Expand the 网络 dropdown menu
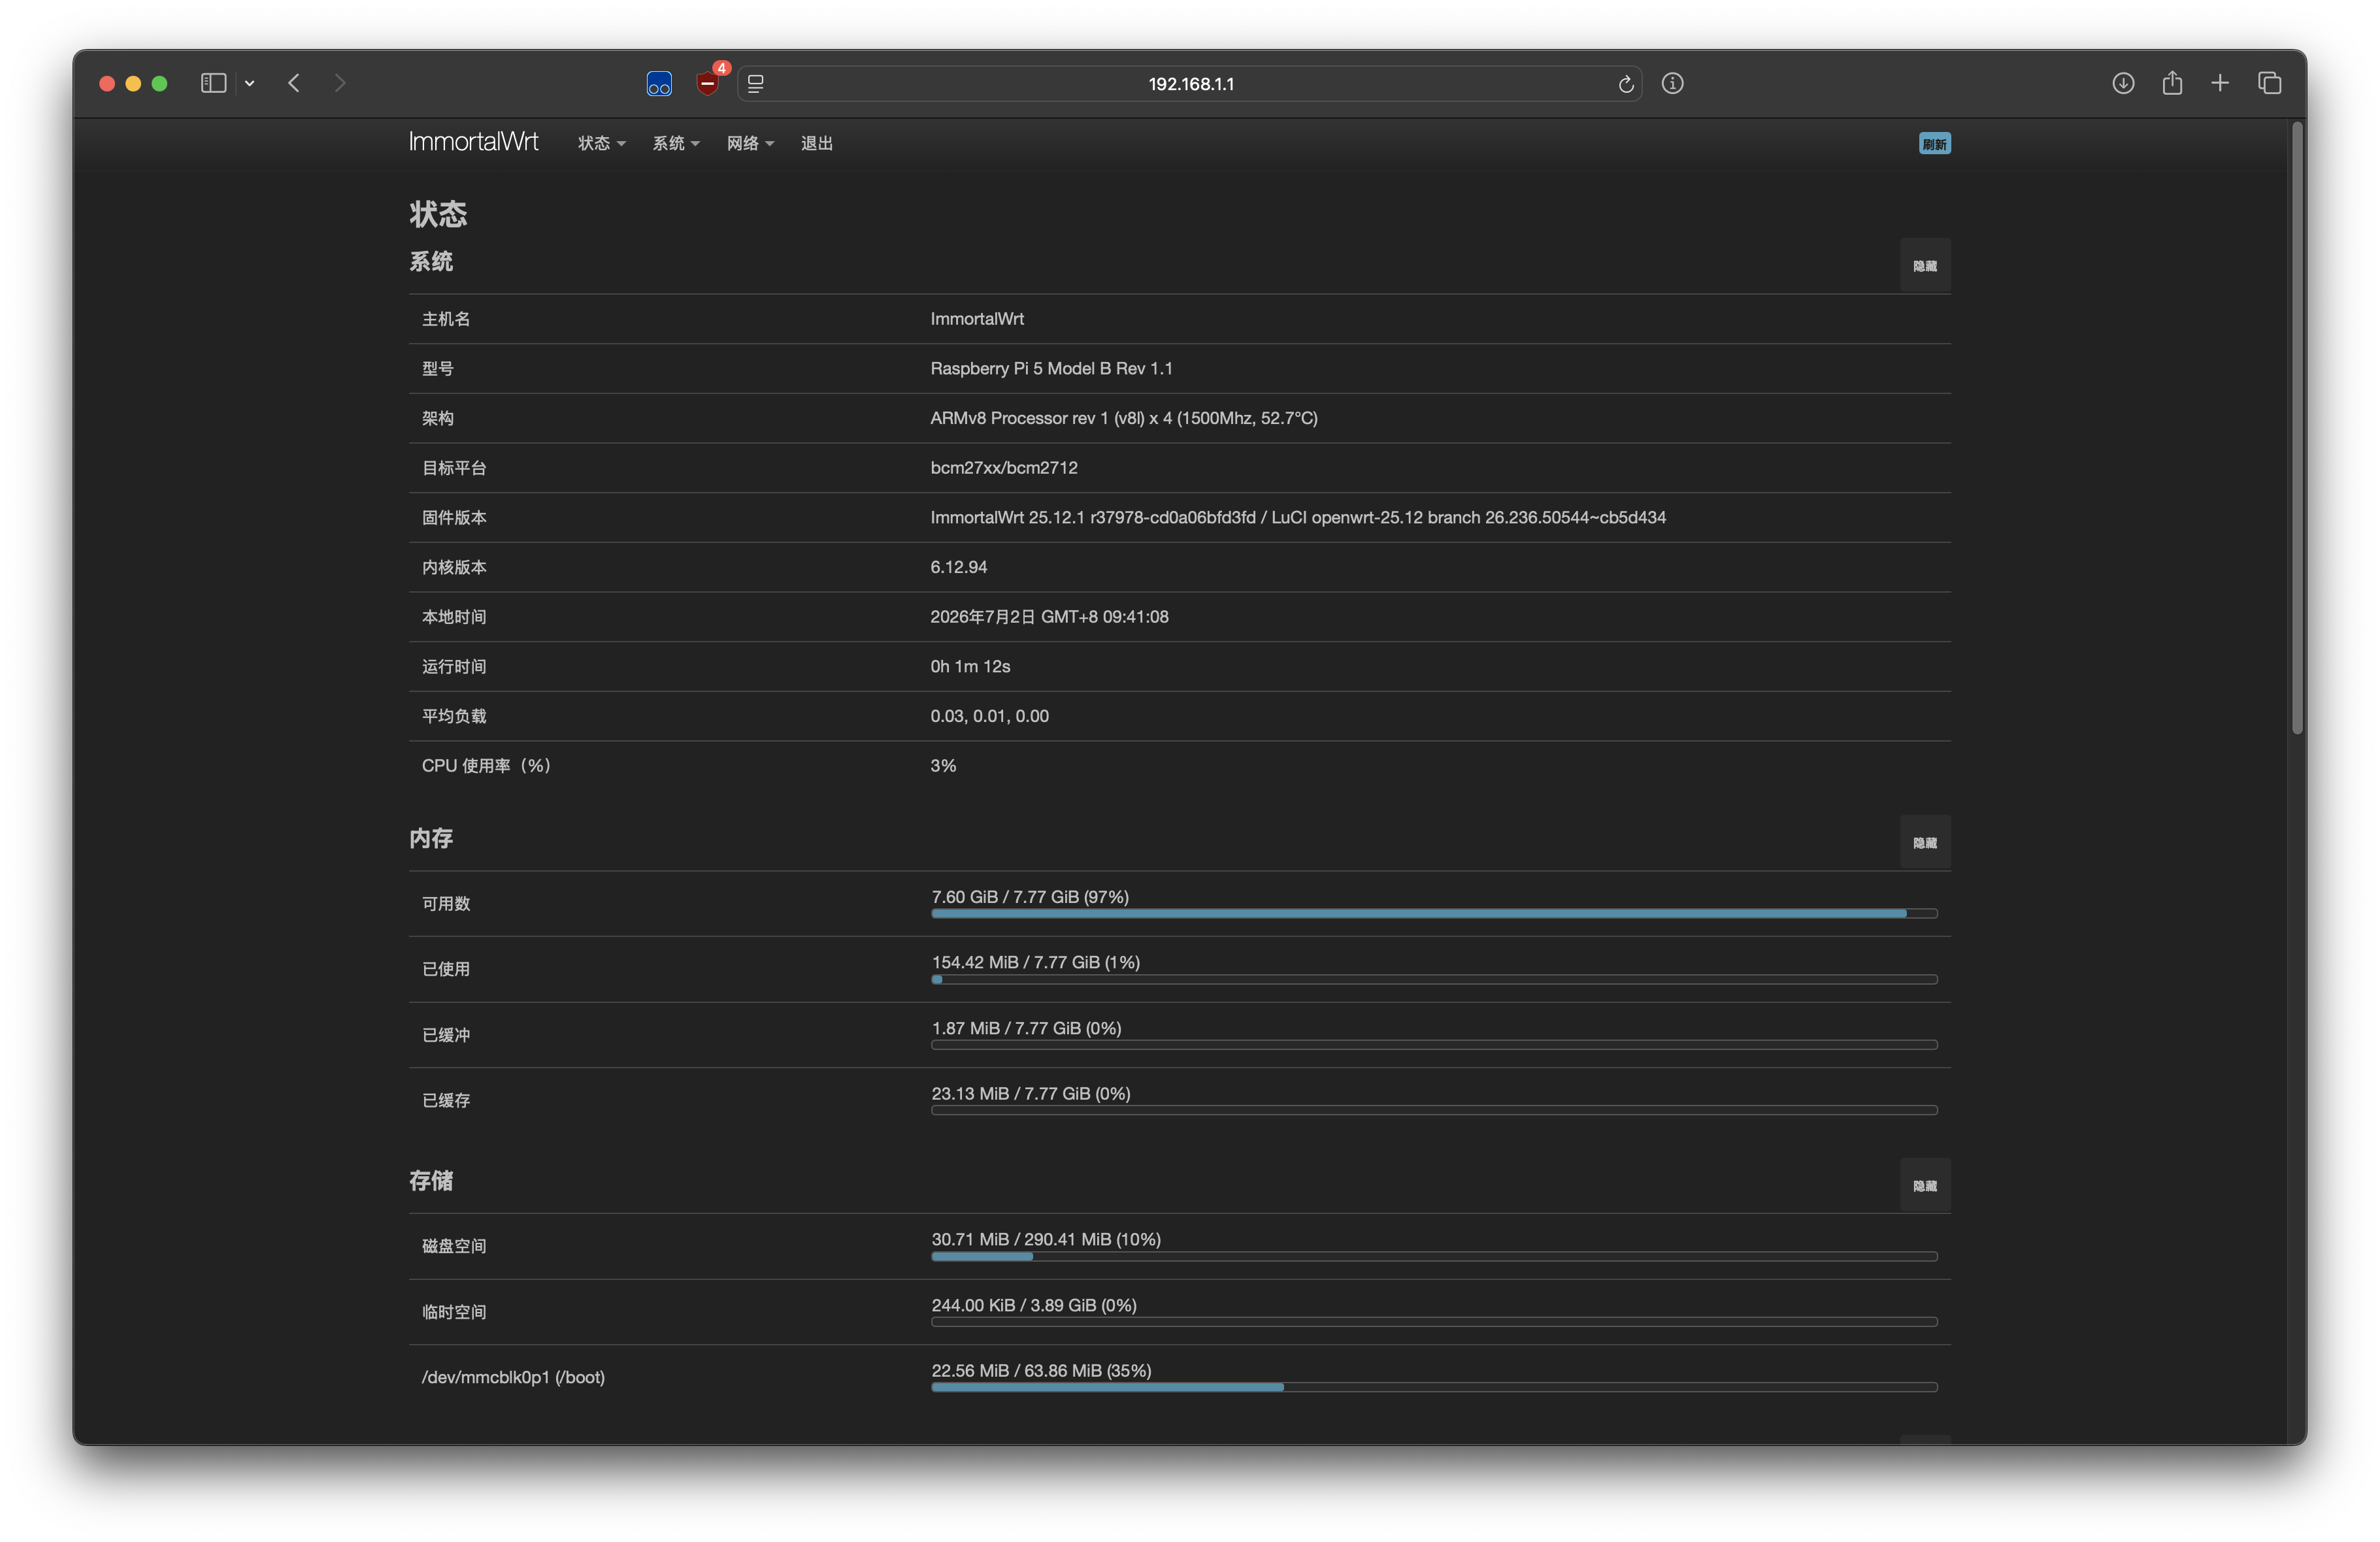The width and height of the screenshot is (2380, 1542). tap(750, 143)
